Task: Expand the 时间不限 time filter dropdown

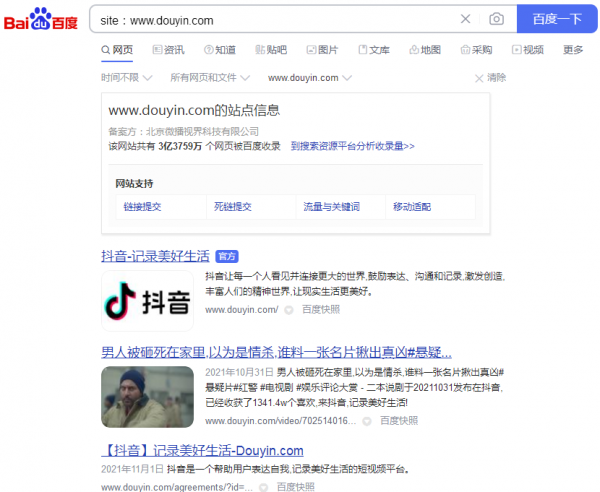Action: pyautogui.click(x=127, y=78)
